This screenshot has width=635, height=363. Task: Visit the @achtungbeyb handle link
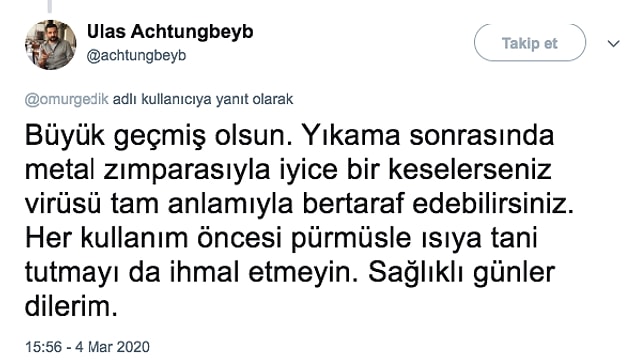136,56
